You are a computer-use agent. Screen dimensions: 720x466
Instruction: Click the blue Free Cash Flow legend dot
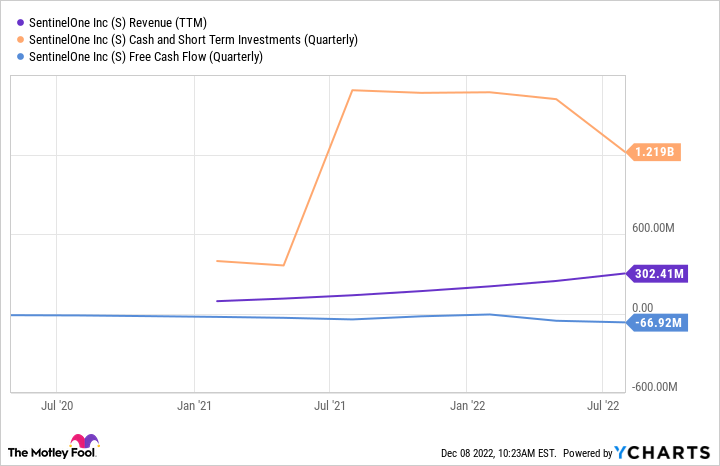[x=20, y=56]
